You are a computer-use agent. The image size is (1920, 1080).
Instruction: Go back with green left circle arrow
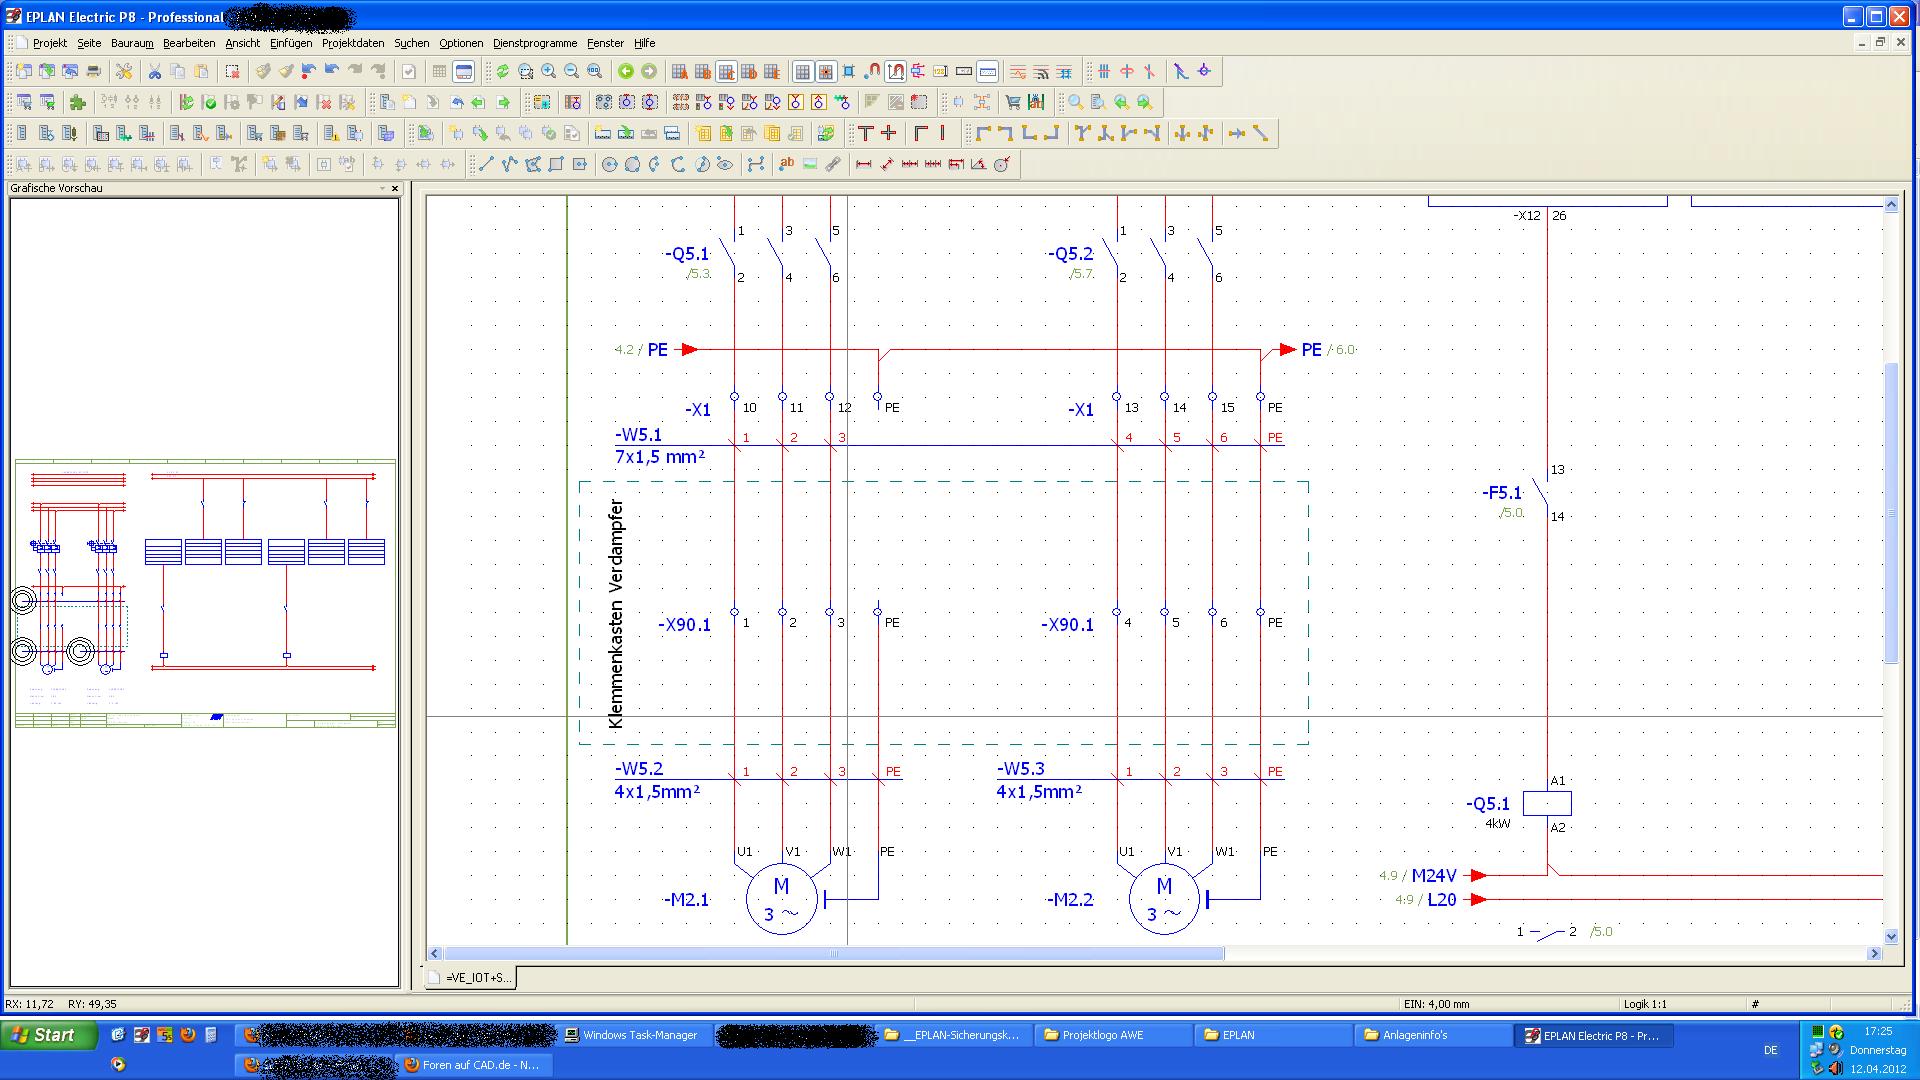[626, 71]
